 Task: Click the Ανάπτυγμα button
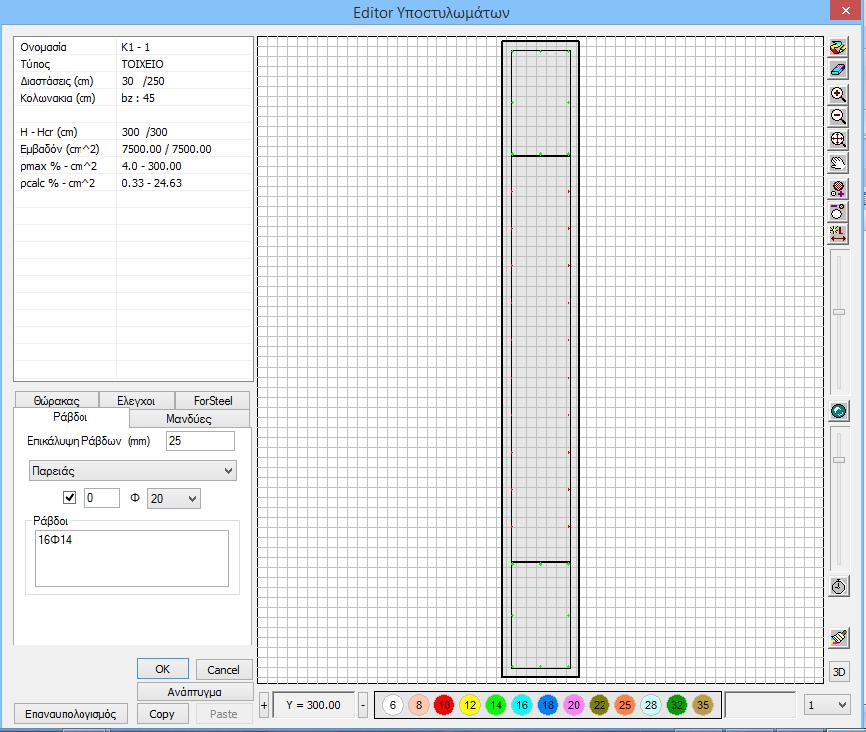click(194, 692)
